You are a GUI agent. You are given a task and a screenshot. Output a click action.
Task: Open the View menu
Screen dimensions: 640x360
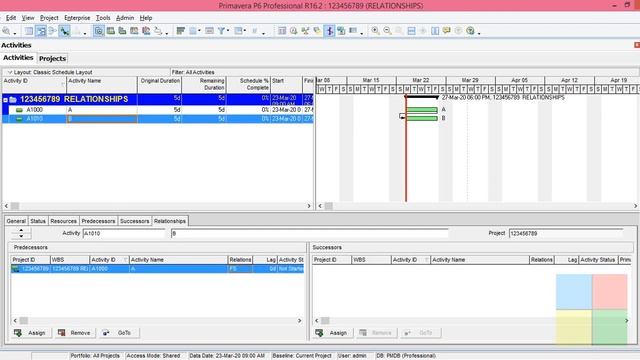pyautogui.click(x=28, y=18)
